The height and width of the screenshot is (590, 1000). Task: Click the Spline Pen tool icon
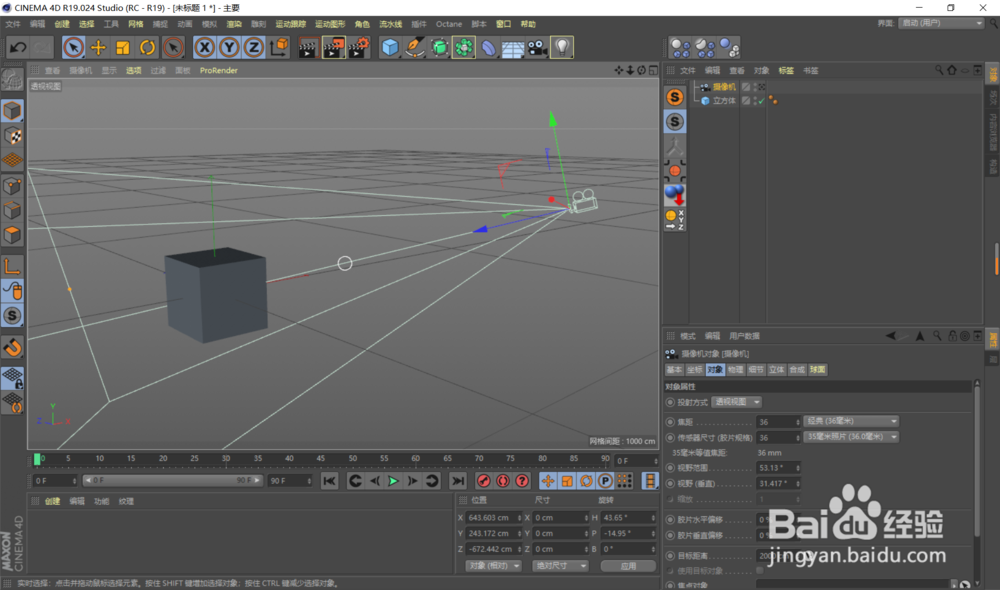pos(415,48)
